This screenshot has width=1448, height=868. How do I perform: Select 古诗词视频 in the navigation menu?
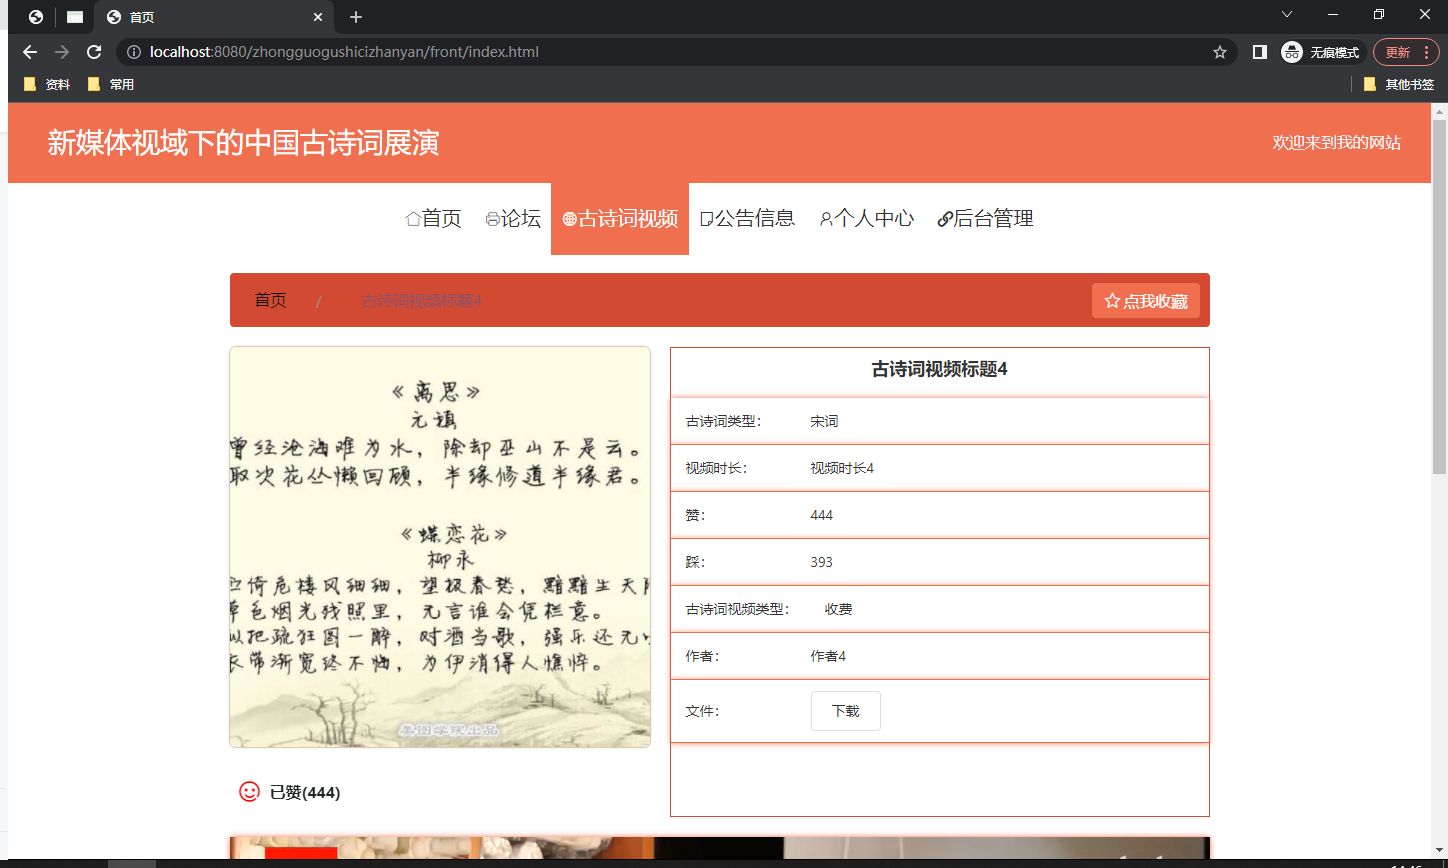pos(619,218)
